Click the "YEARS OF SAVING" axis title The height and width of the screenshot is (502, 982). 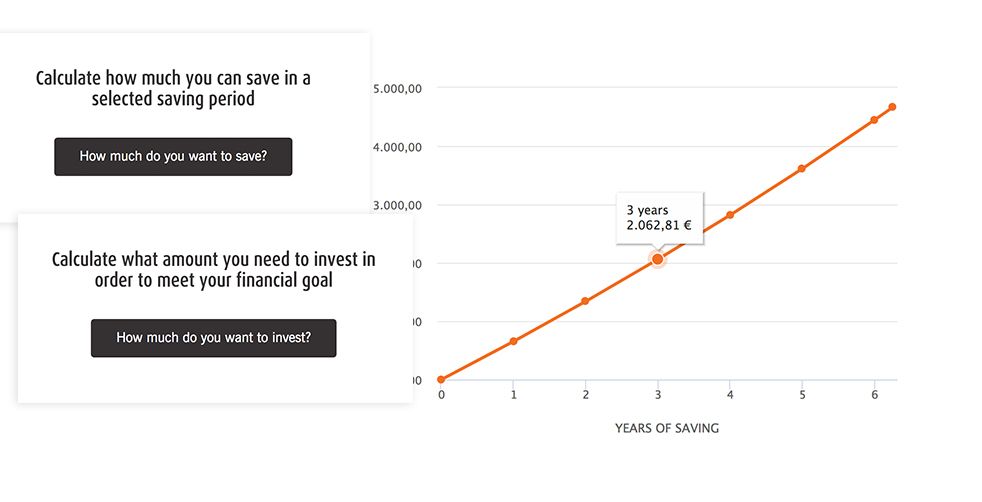click(x=667, y=428)
